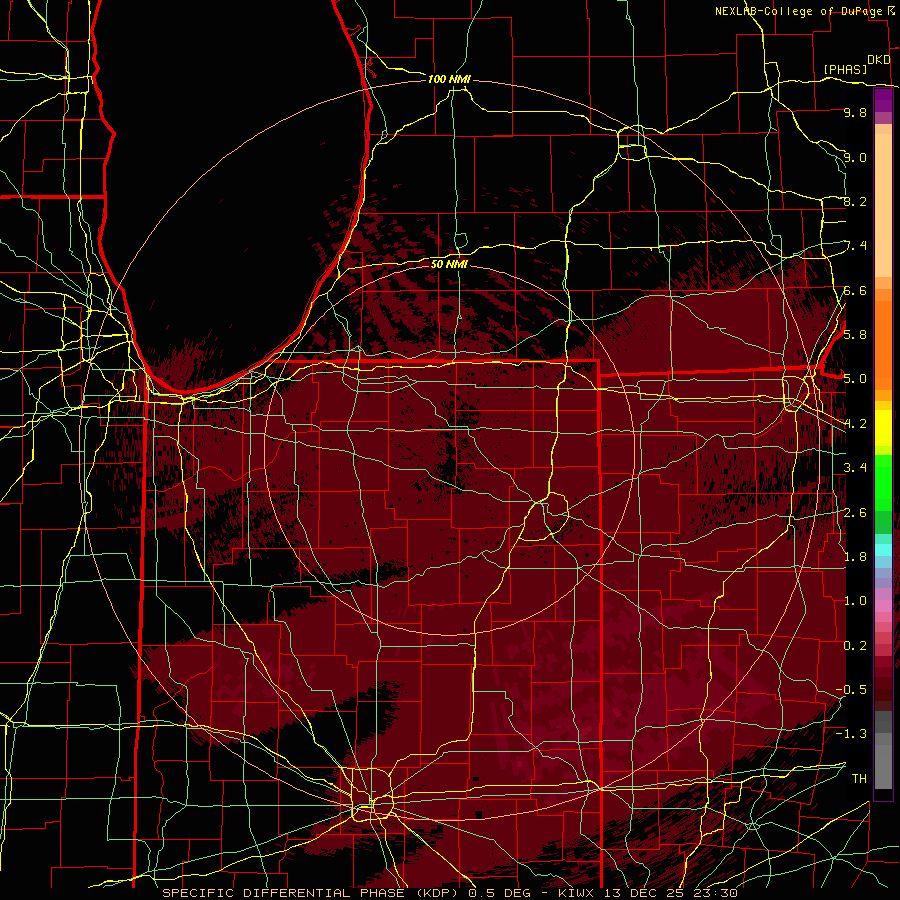Screen dimensions: 900x900
Task: Click the 9.8 scale value label
Action: coord(855,112)
